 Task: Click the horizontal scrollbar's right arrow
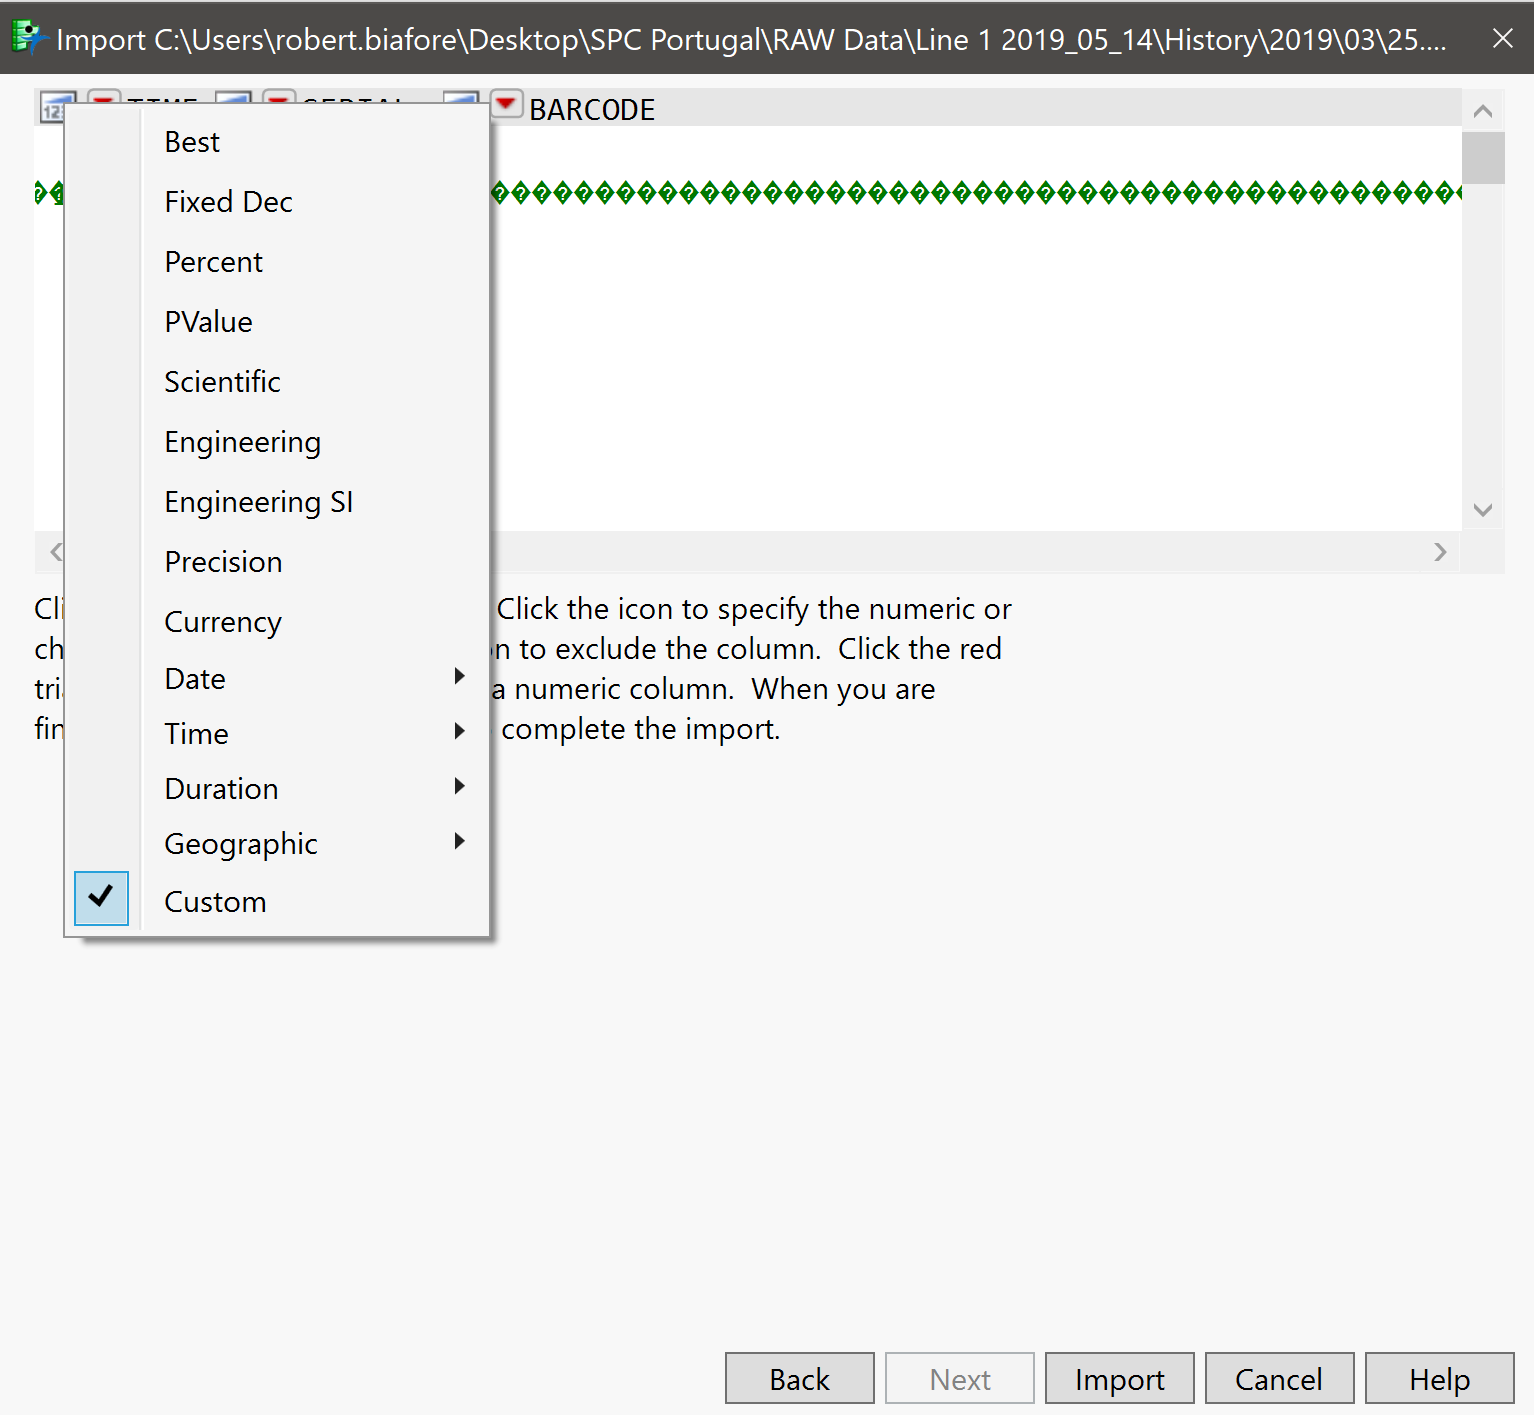pos(1440,551)
